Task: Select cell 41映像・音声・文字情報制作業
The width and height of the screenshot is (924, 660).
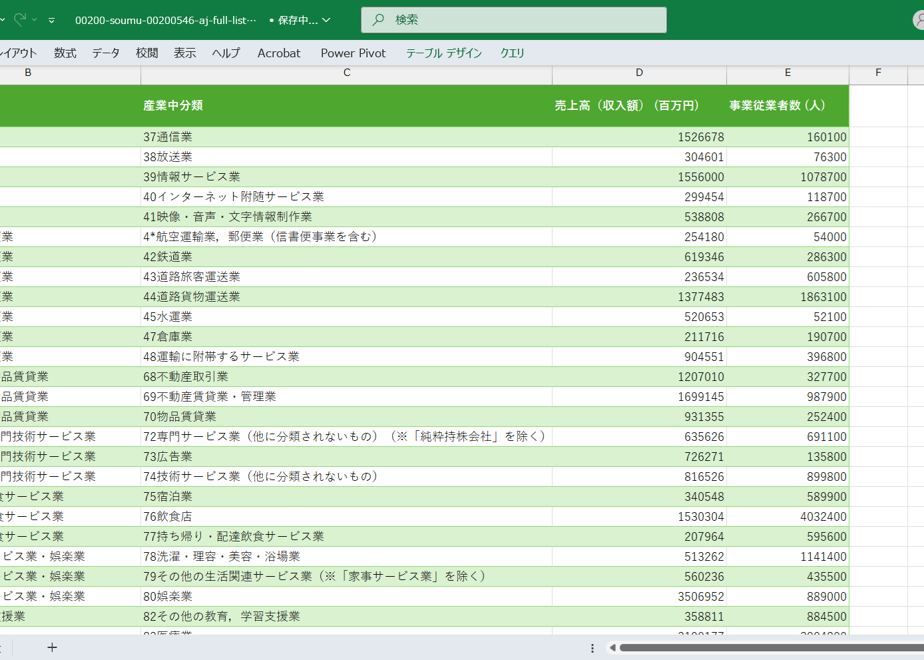Action: 346,217
